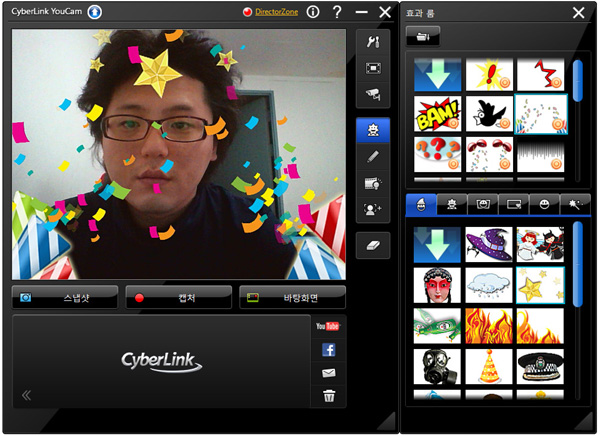This screenshot has width=600, height=436.
Task: Apply the opera mask gadget
Action: [437, 286]
